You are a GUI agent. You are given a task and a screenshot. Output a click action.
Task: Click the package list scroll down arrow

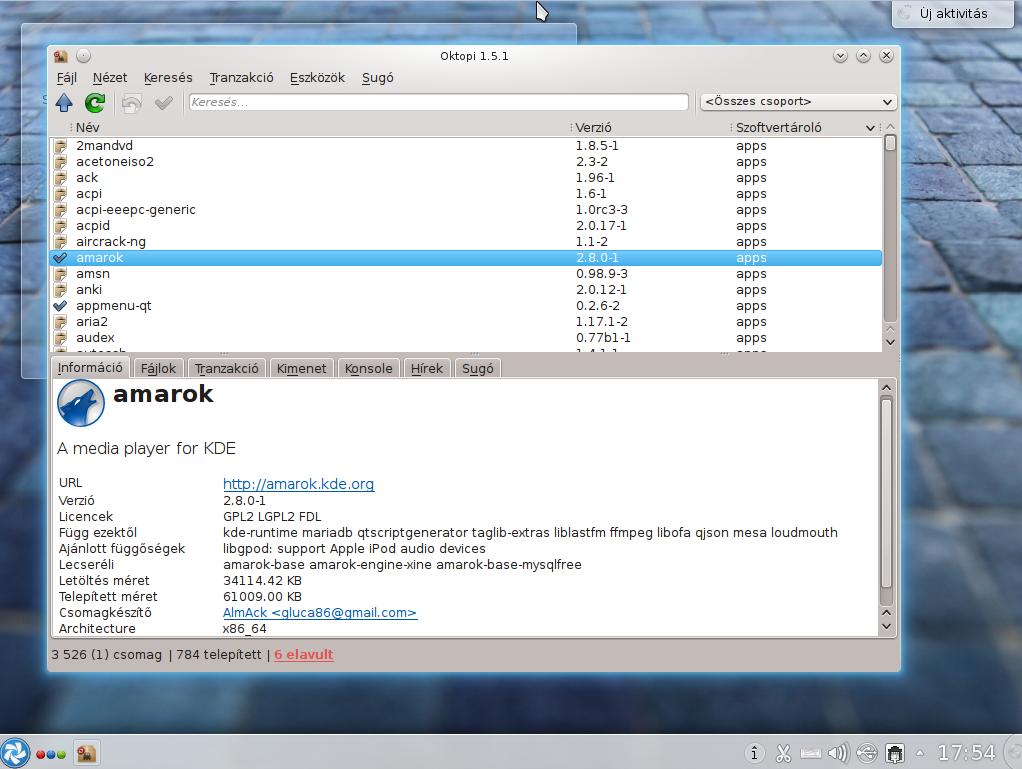(890, 342)
